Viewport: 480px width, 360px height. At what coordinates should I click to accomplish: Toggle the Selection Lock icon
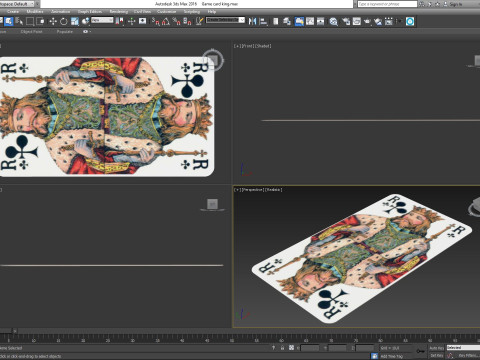coord(282,348)
